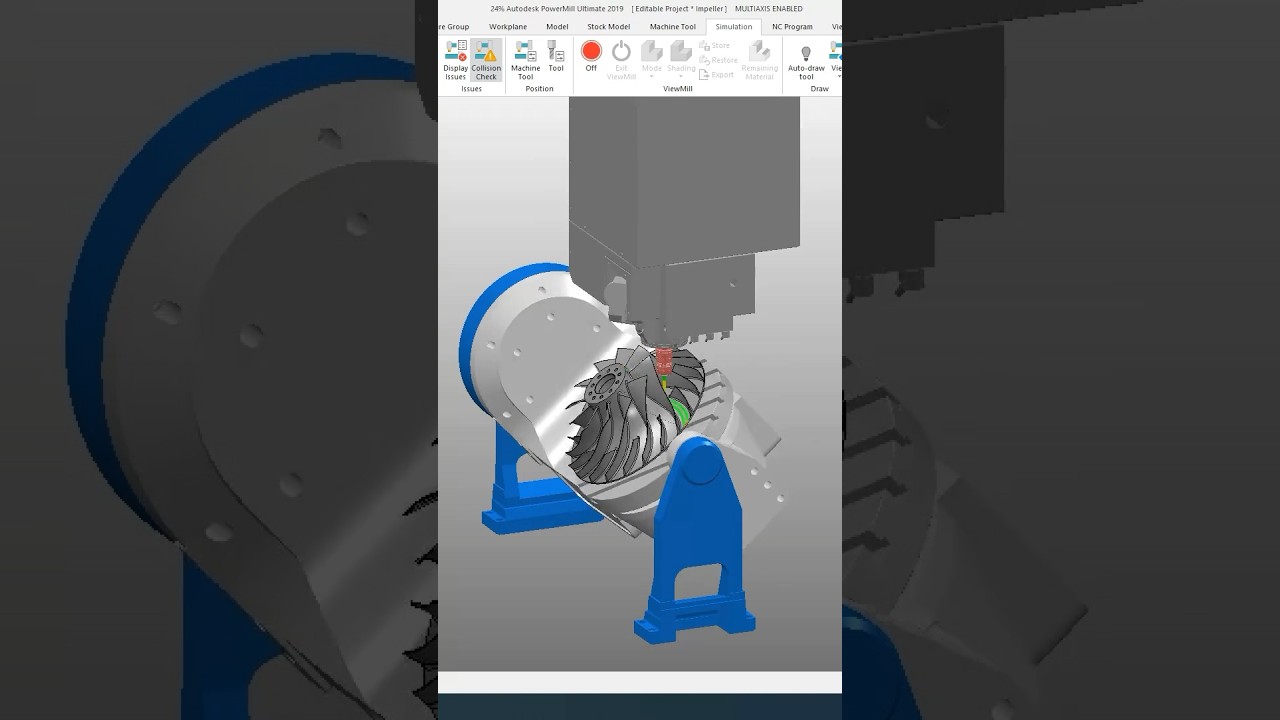Toggle the ViewMill Off button

(x=591, y=57)
